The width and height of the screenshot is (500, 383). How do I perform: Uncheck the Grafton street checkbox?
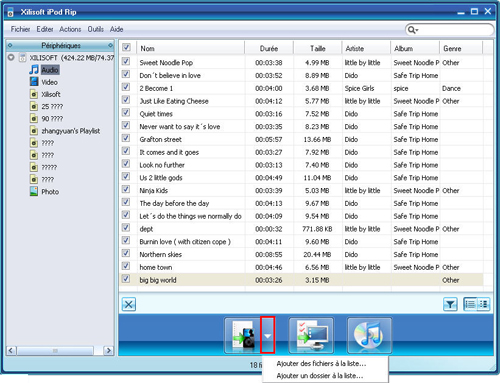coord(126,138)
